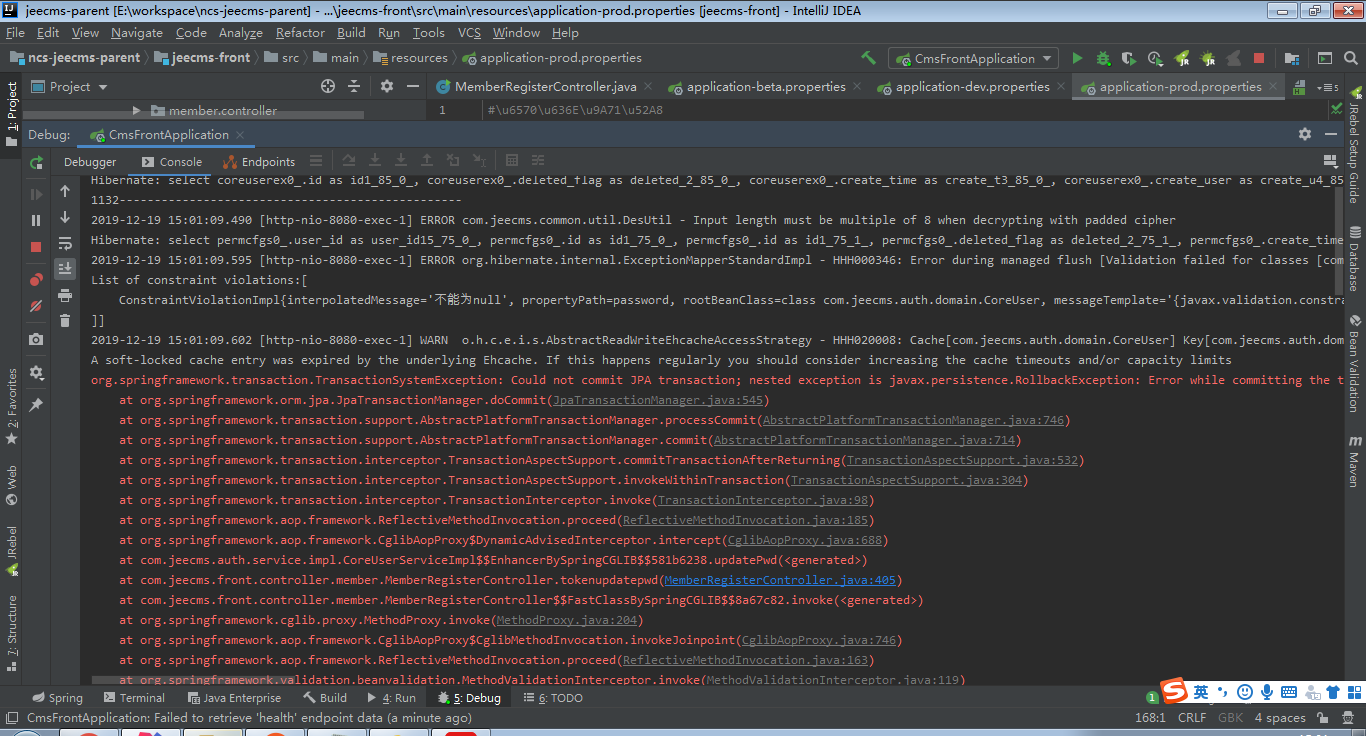Expand the member.controller tree node
Image resolution: width=1366 pixels, height=736 pixels.
[137, 111]
